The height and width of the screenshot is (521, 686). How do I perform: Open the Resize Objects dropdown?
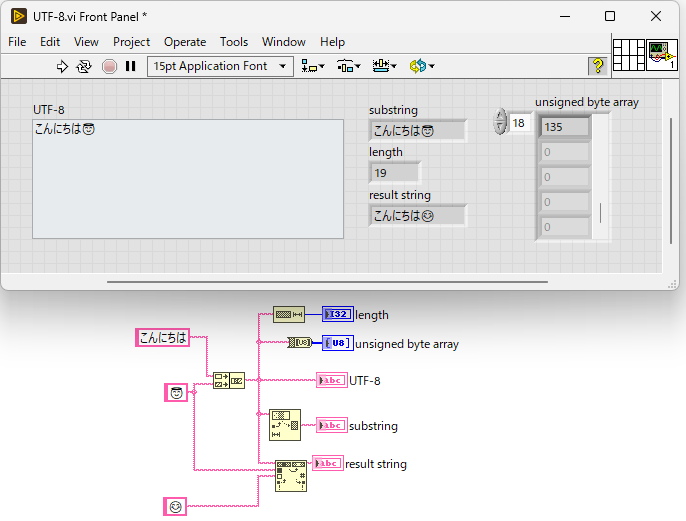tap(384, 66)
